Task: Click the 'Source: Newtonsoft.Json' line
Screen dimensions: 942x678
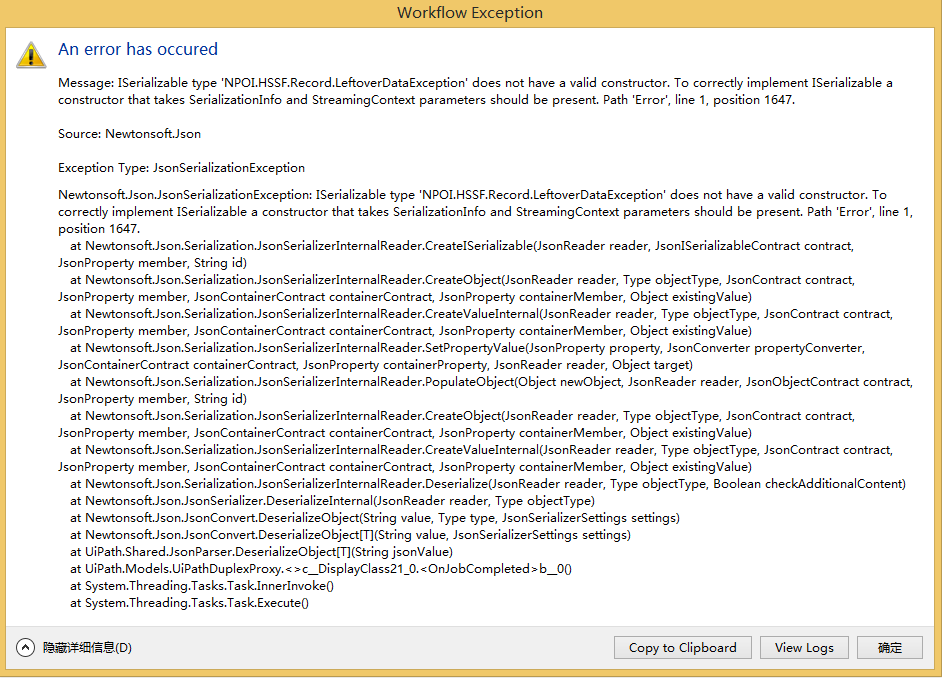Action: pos(129,134)
